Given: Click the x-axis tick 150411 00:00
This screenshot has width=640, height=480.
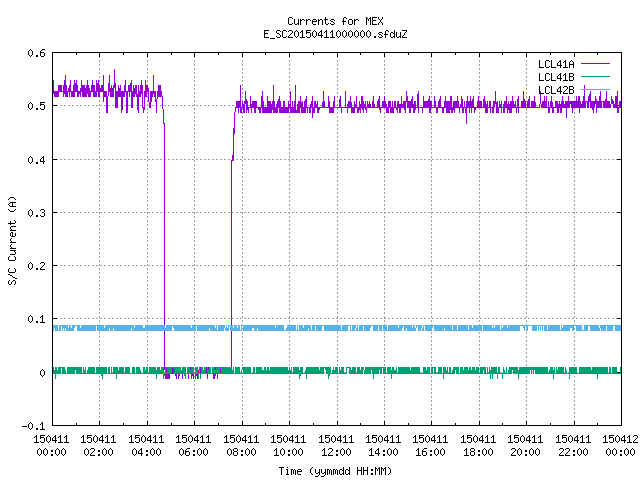Looking at the screenshot, I should pyautogui.click(x=51, y=445).
